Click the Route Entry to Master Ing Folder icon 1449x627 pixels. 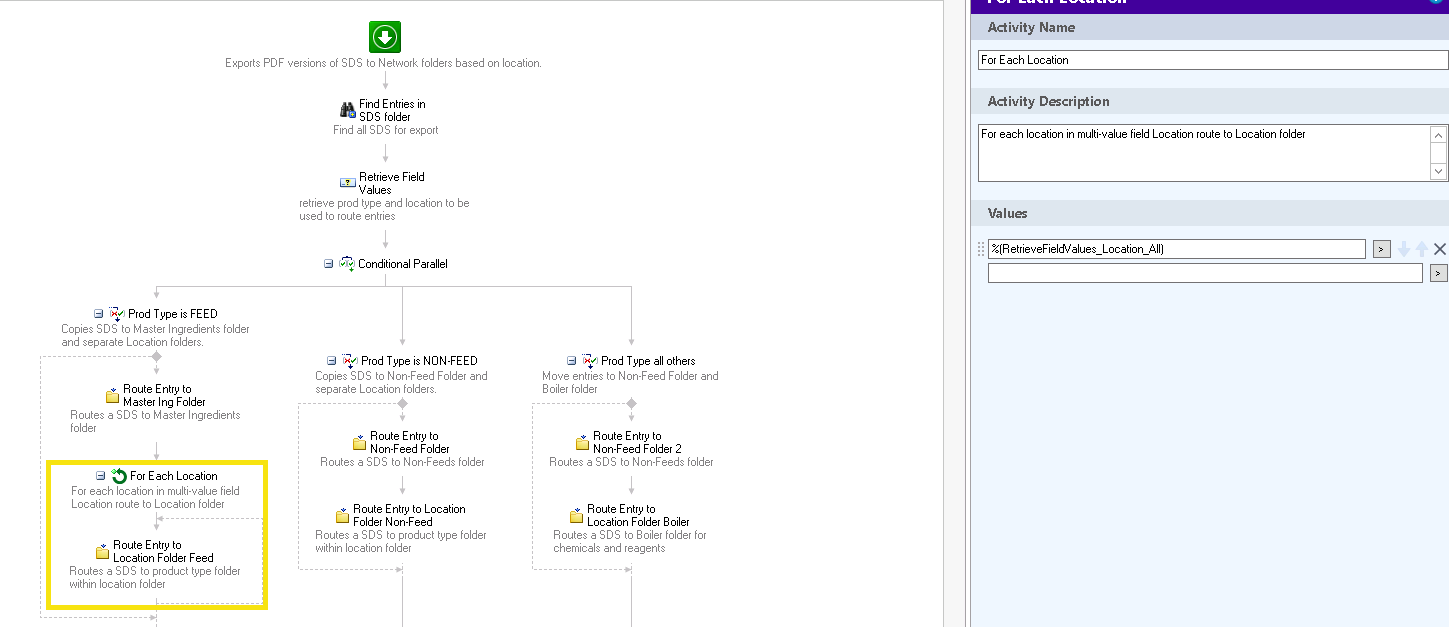112,396
